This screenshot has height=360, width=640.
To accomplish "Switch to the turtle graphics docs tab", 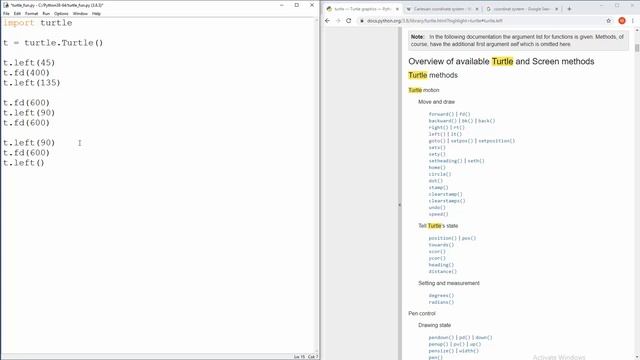I will point(362,9).
